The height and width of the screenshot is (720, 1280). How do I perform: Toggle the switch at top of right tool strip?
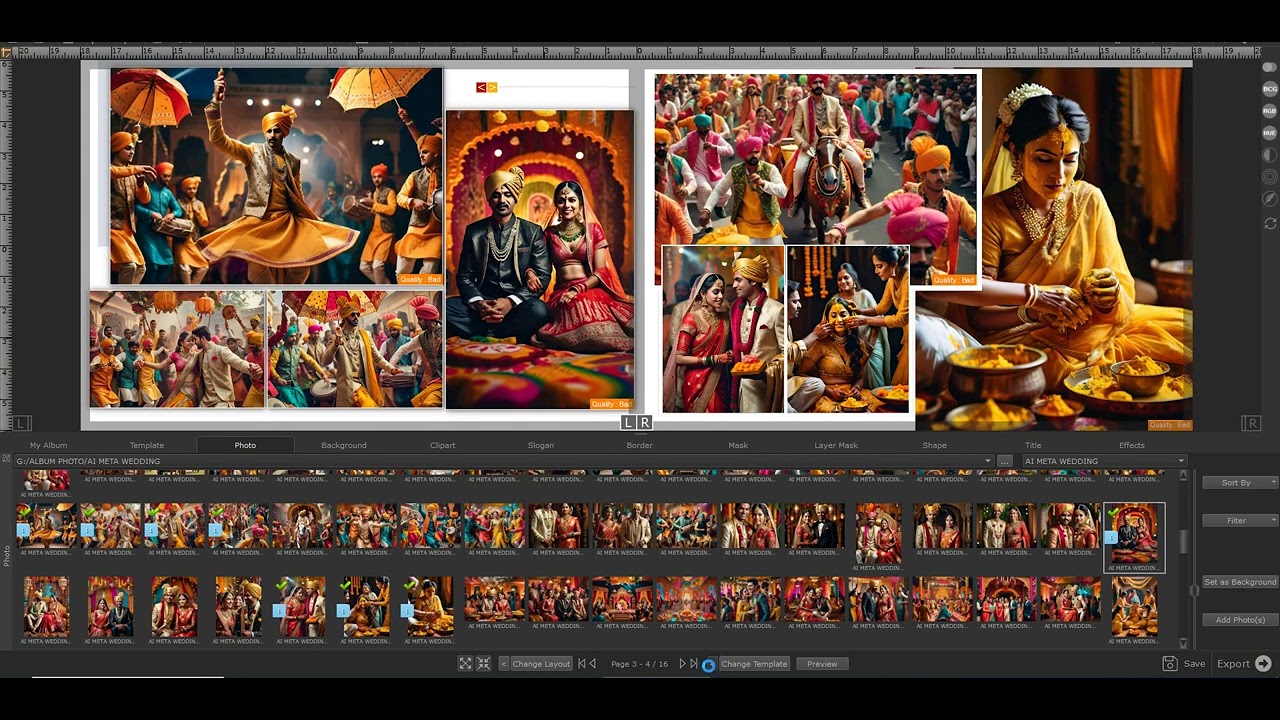(x=1270, y=67)
